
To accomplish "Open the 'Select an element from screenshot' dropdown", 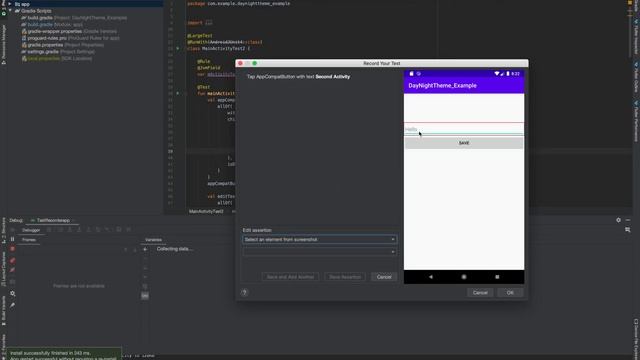I will 320,240.
